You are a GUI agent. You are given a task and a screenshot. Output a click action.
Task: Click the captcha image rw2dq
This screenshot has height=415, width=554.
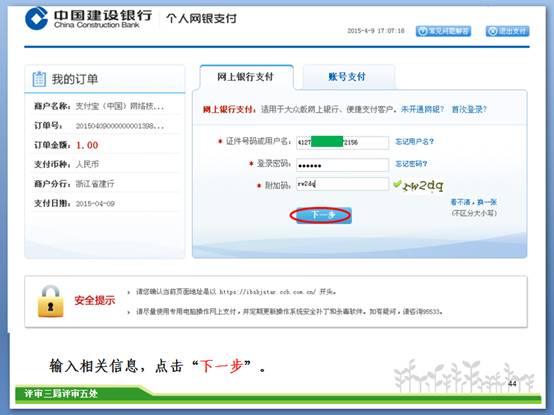pyautogui.click(x=423, y=185)
